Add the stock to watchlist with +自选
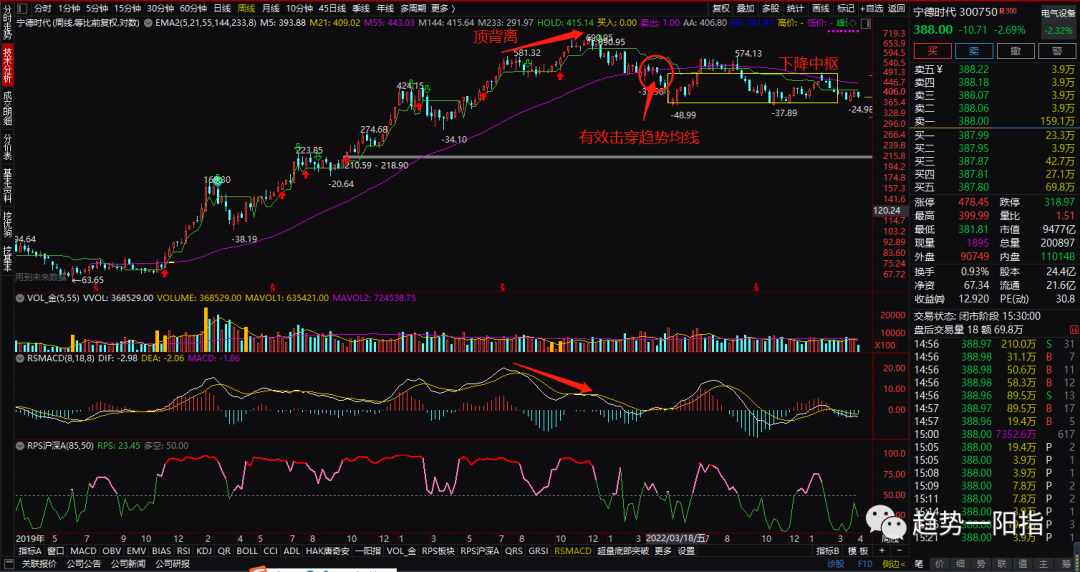This screenshot has height=572, width=1080. (x=870, y=8)
